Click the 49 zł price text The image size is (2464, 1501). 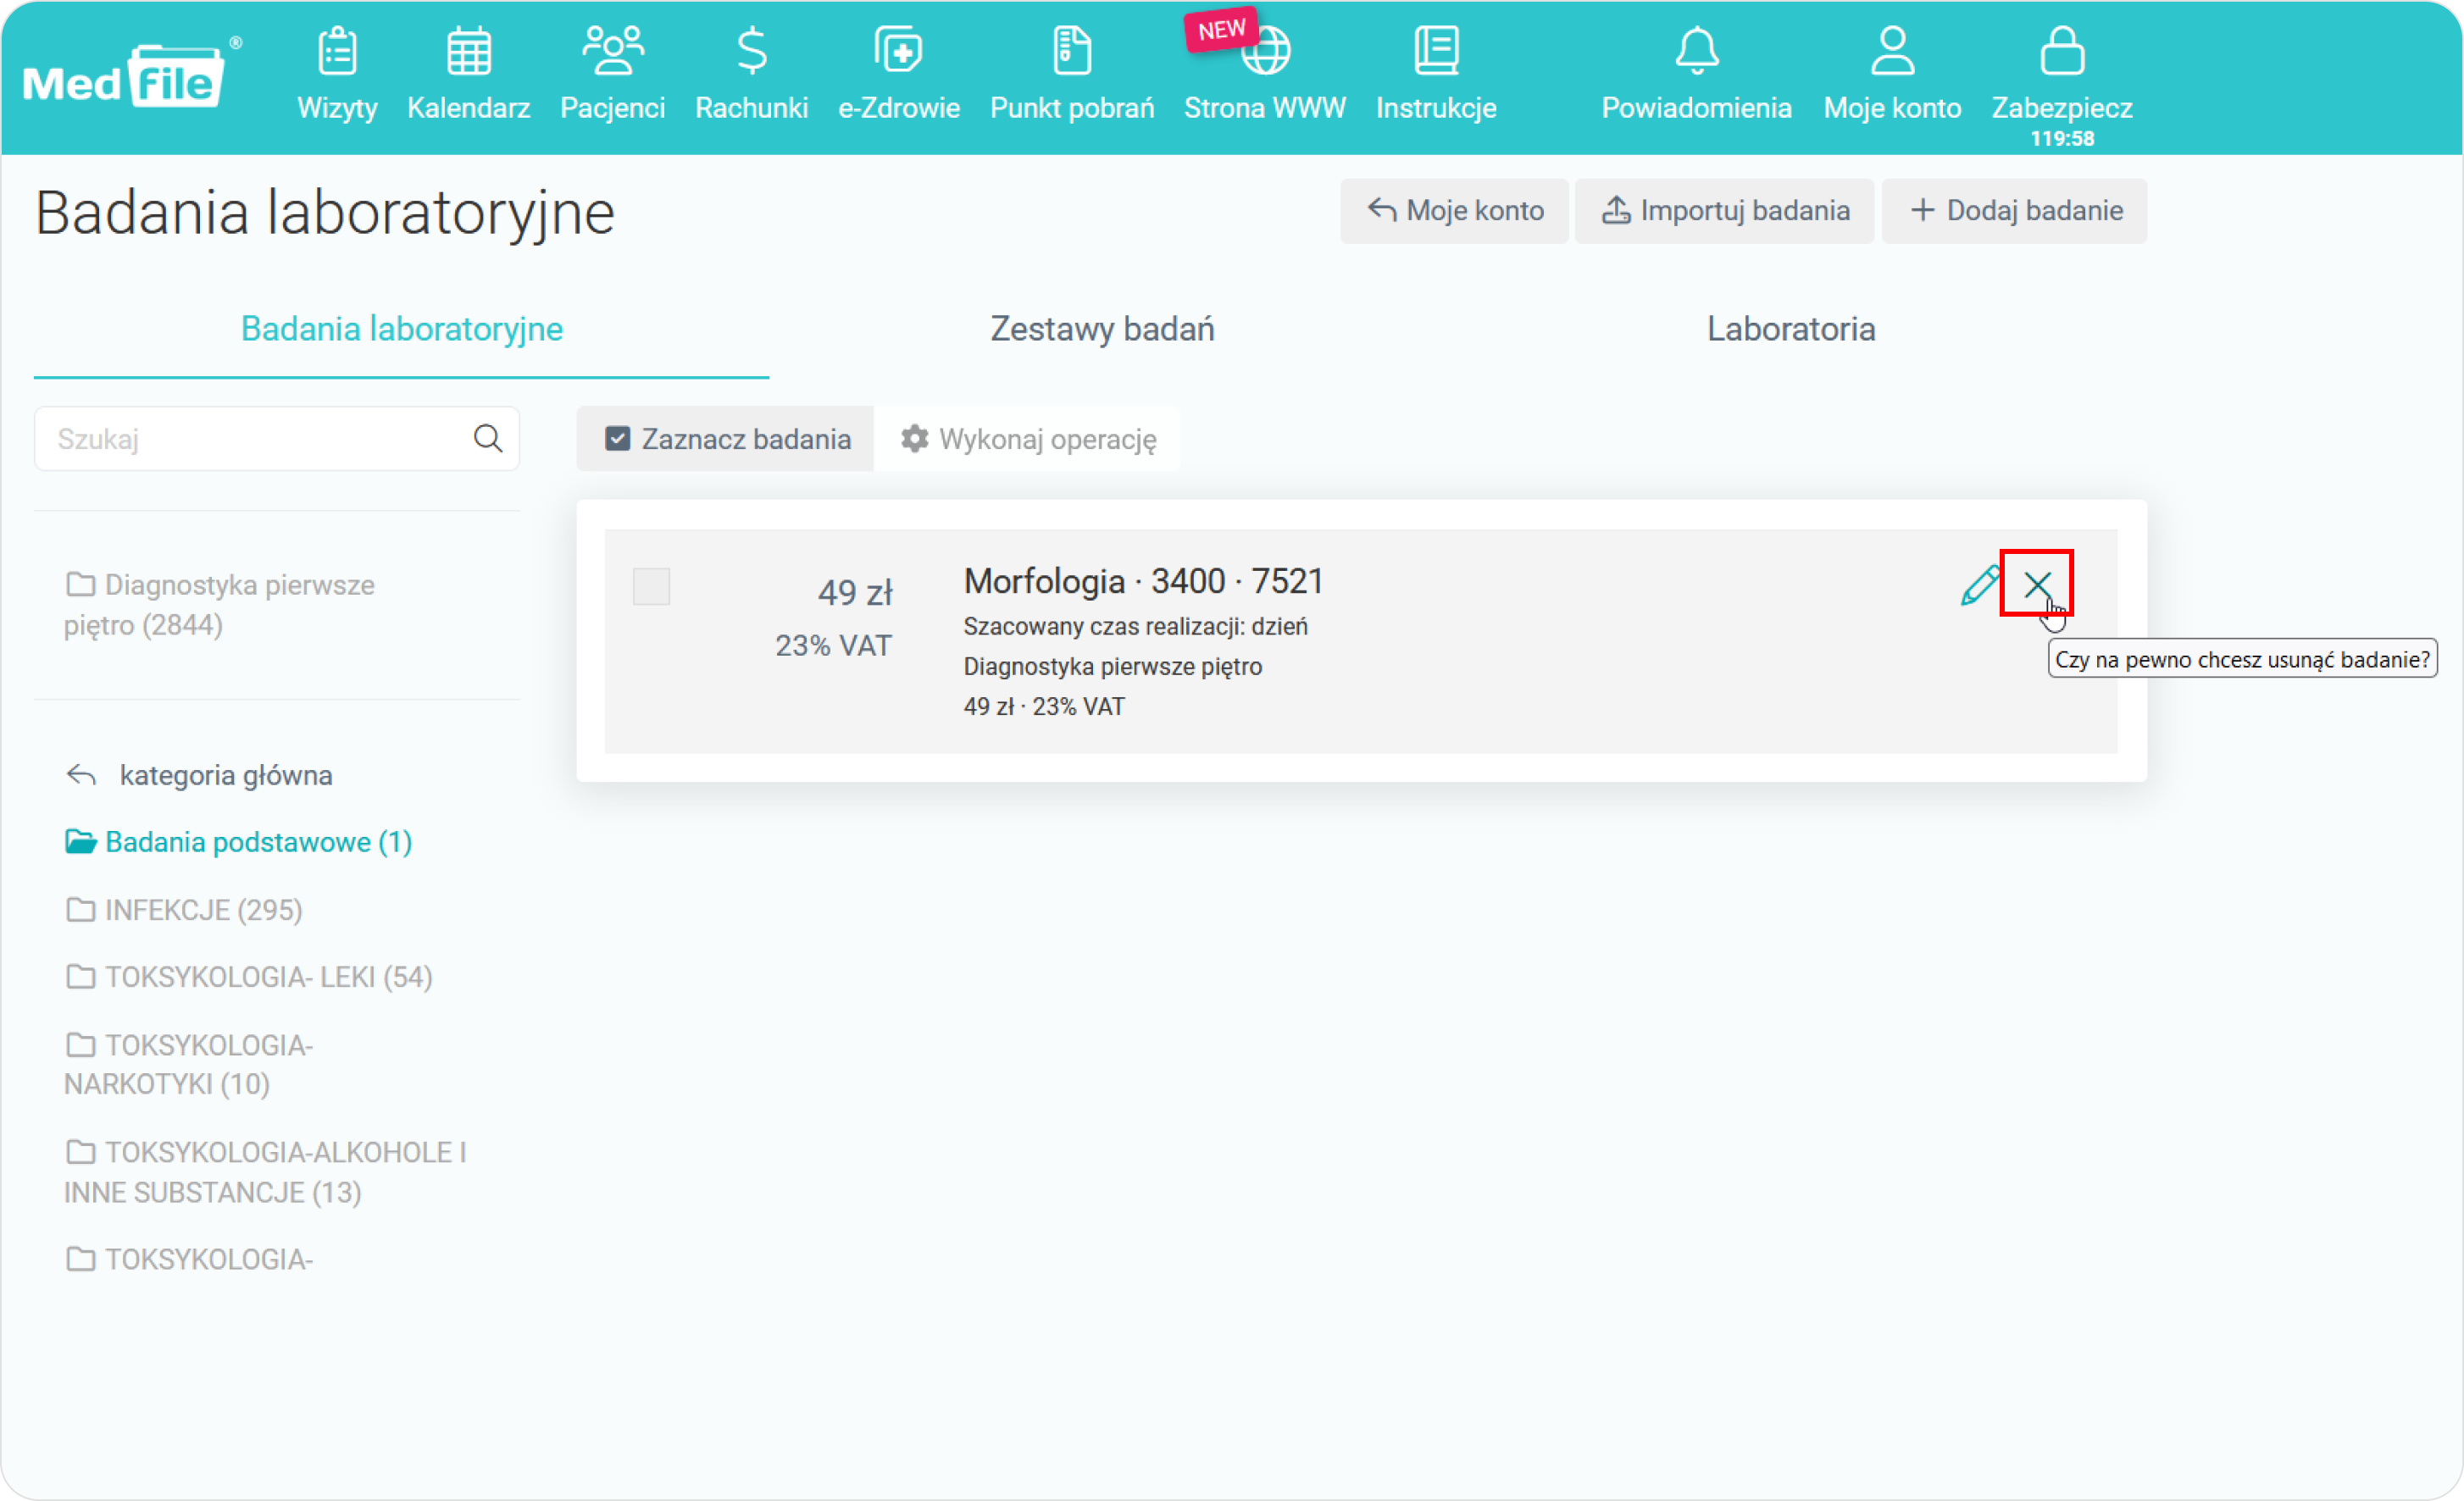(855, 592)
